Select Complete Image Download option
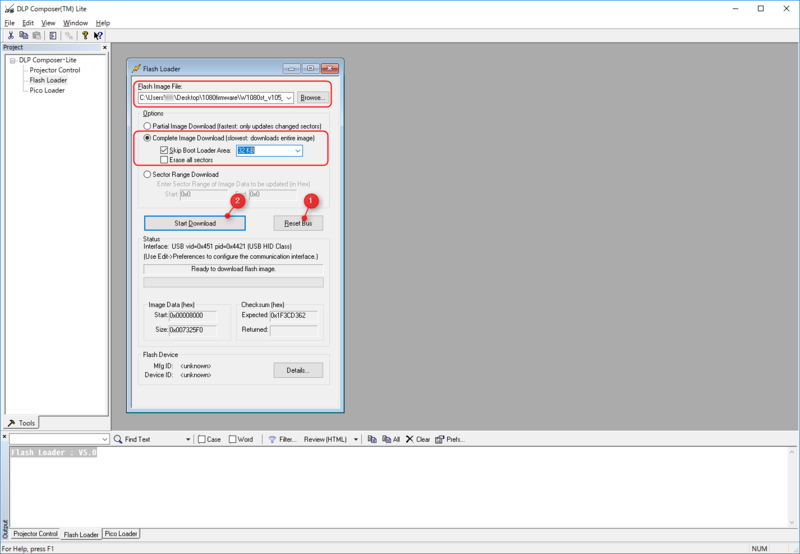This screenshot has width=800, height=554. [147, 138]
